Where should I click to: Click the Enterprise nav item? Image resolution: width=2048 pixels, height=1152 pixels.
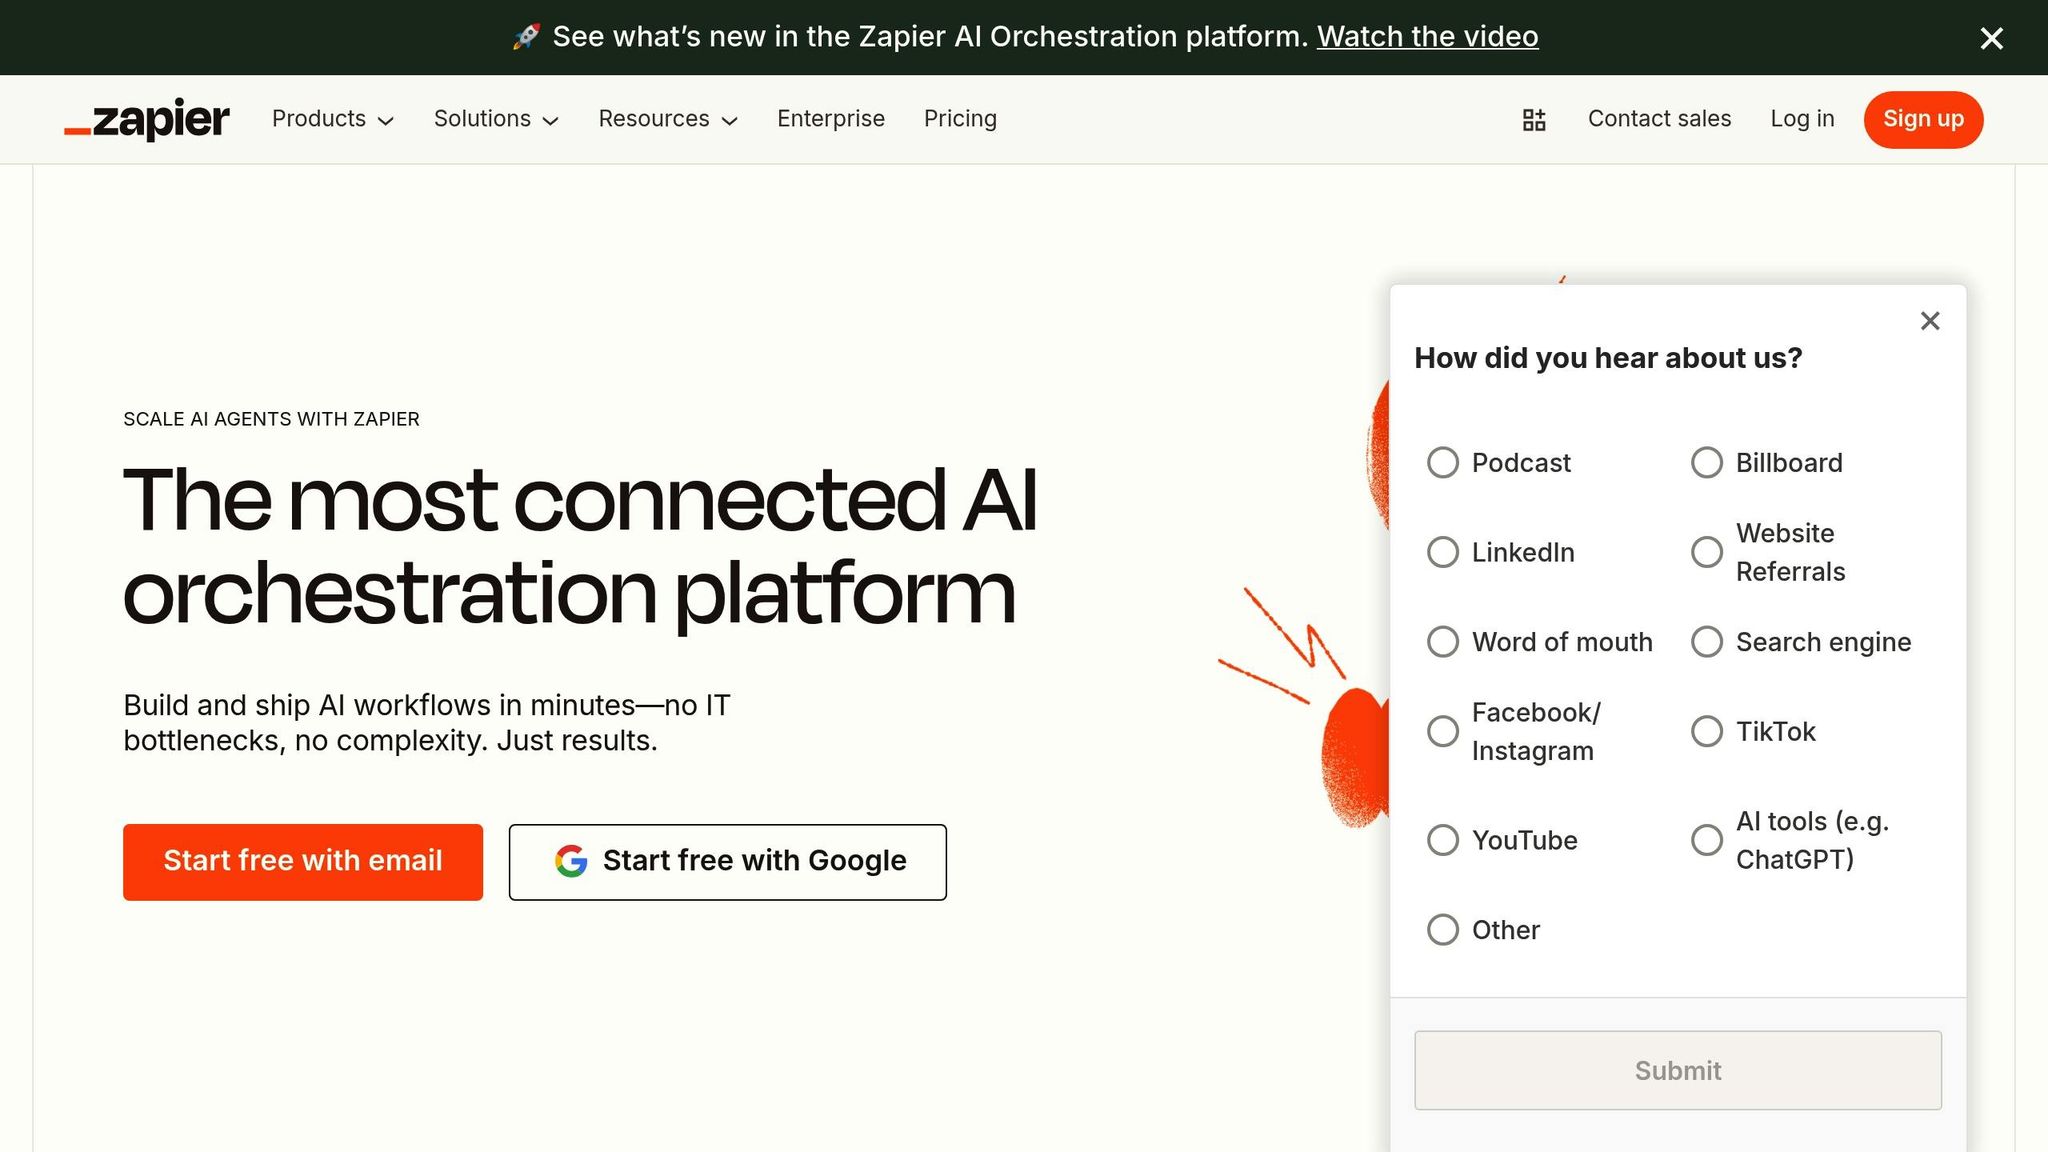coord(831,119)
